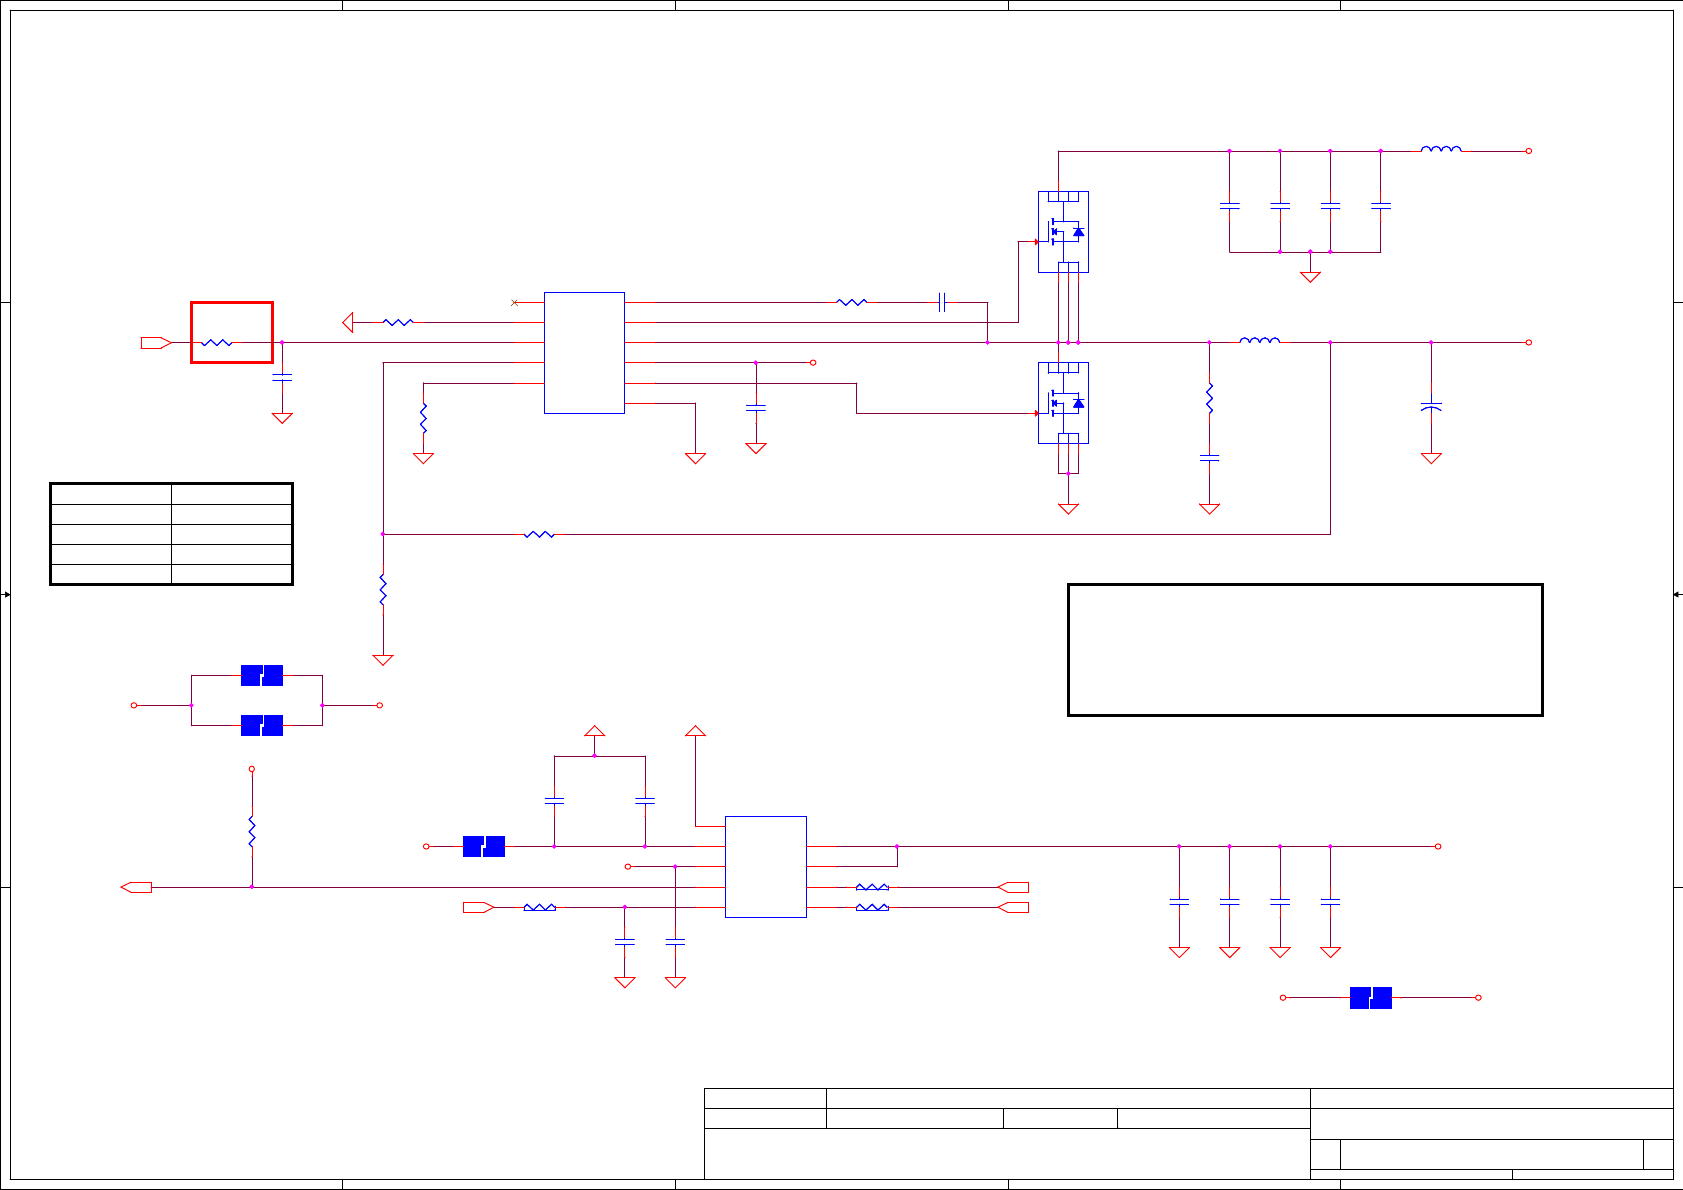
Task: Select the controller IC box with the no-connect pin
Action: 584,353
